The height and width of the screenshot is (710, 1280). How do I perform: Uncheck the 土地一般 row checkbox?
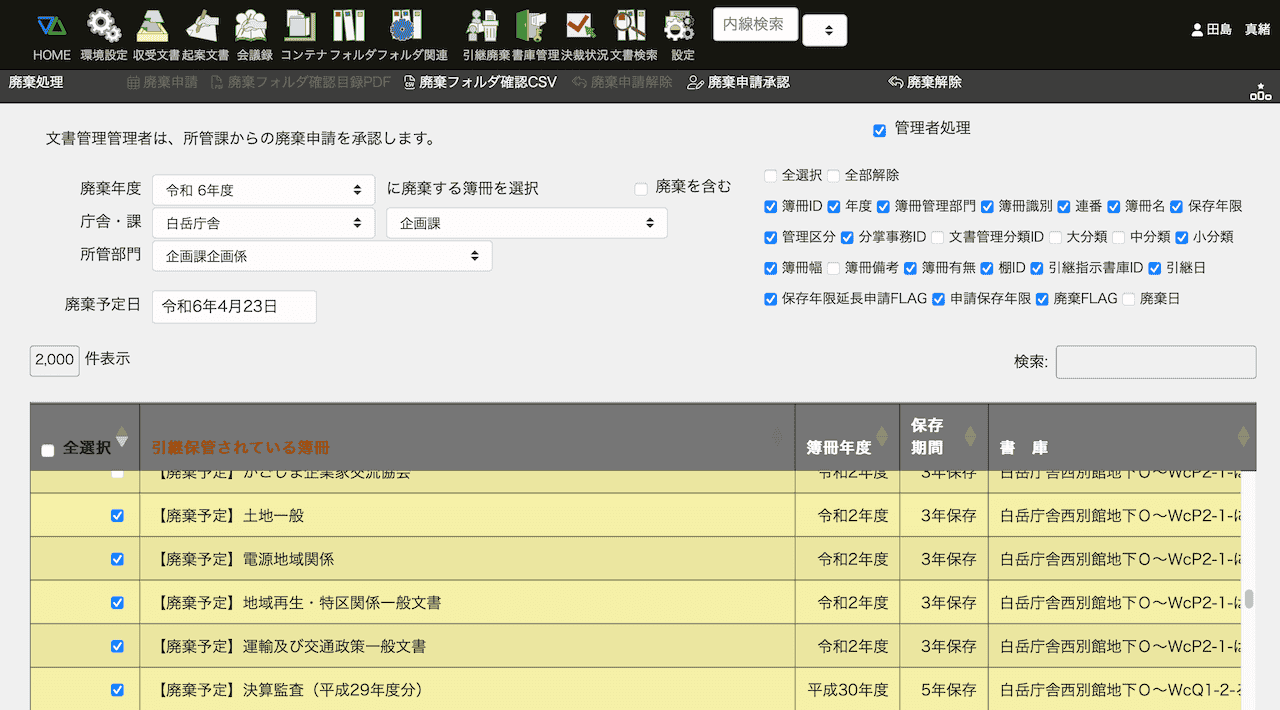117,516
